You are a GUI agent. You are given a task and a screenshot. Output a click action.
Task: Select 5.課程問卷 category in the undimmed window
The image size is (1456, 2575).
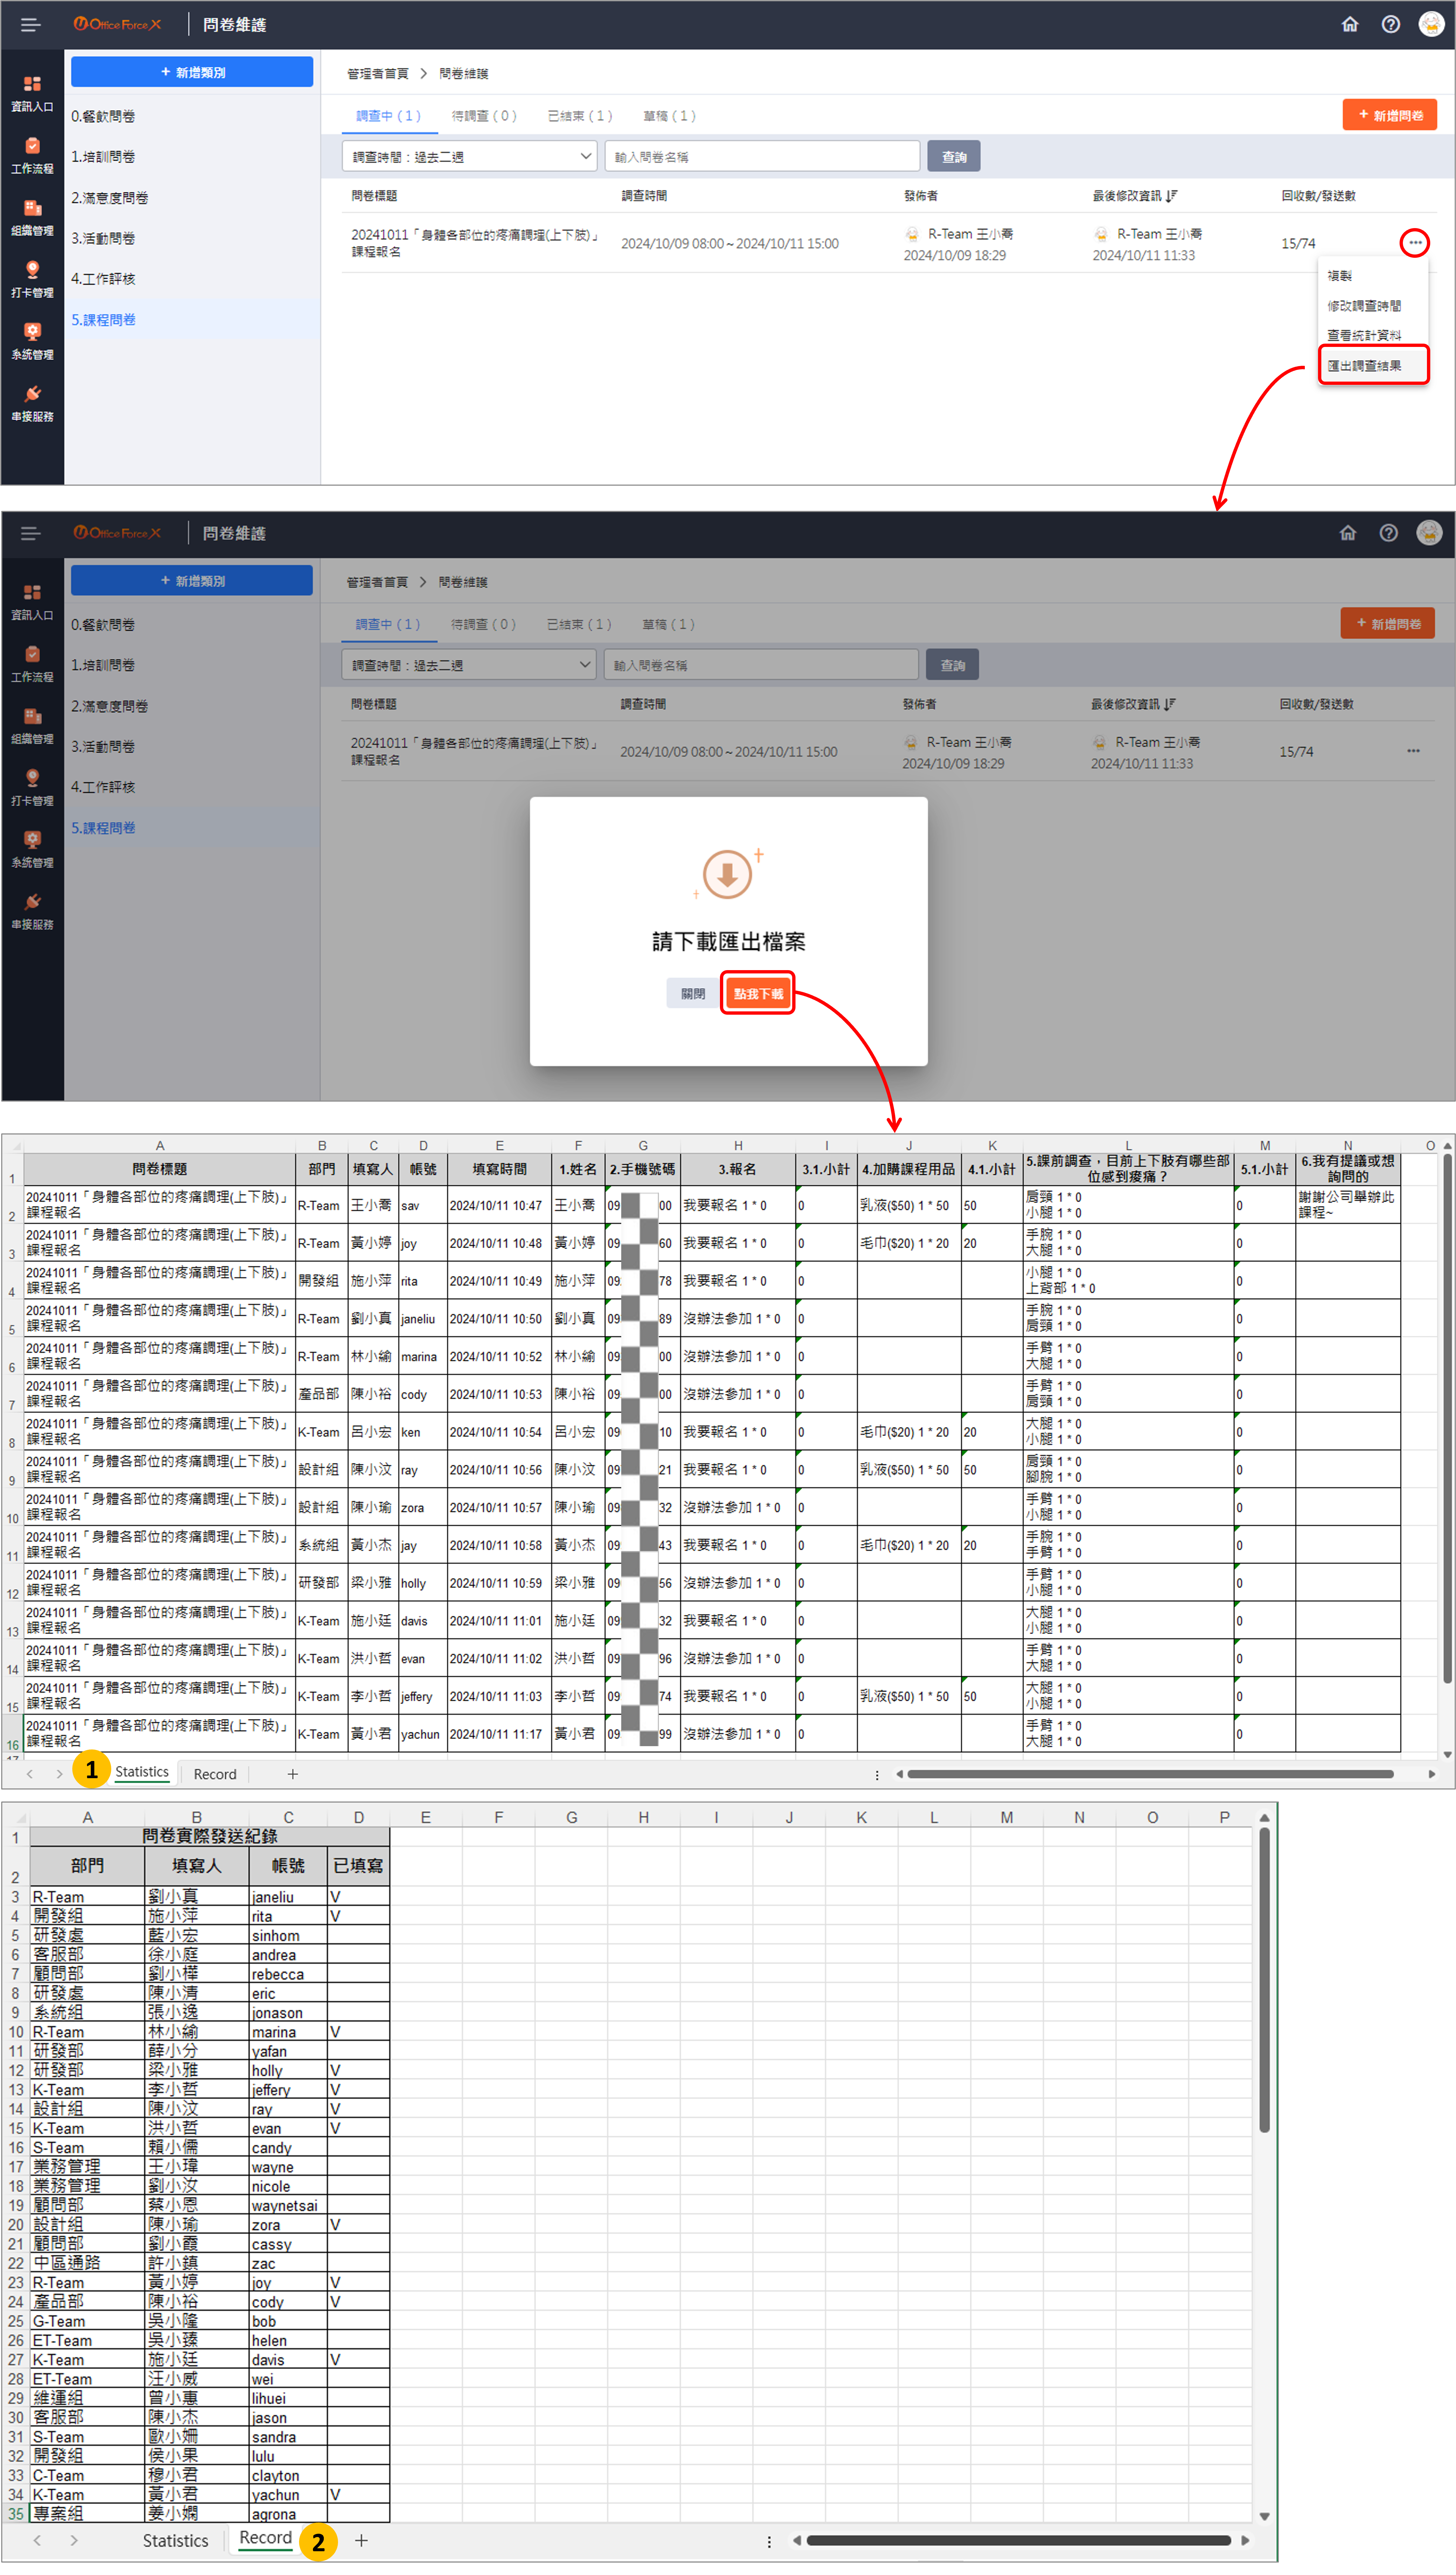coord(192,320)
